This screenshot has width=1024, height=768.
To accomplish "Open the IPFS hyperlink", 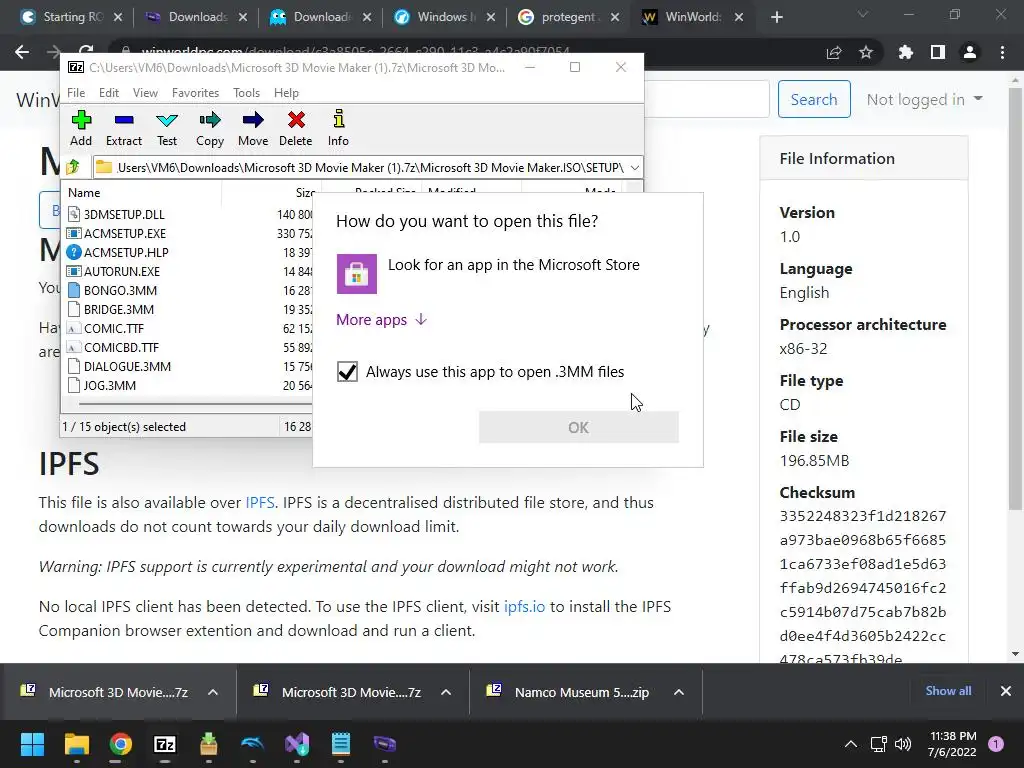I will [x=259, y=502].
